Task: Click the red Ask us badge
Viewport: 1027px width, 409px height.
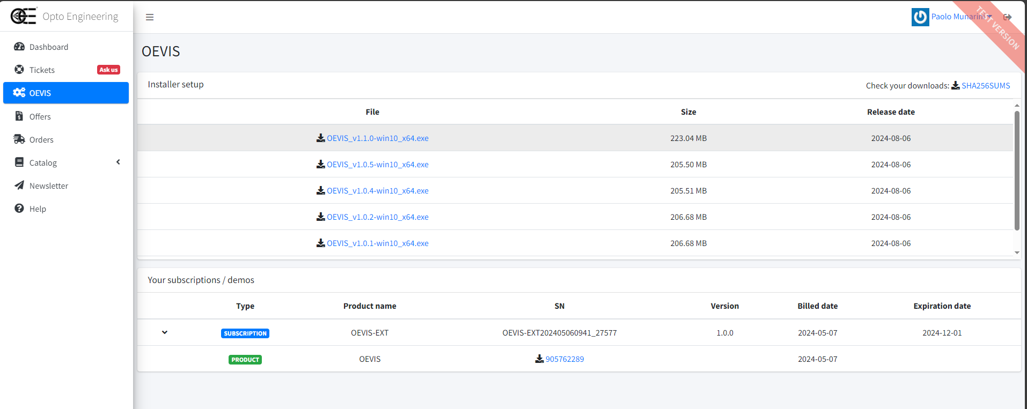Action: tap(109, 69)
